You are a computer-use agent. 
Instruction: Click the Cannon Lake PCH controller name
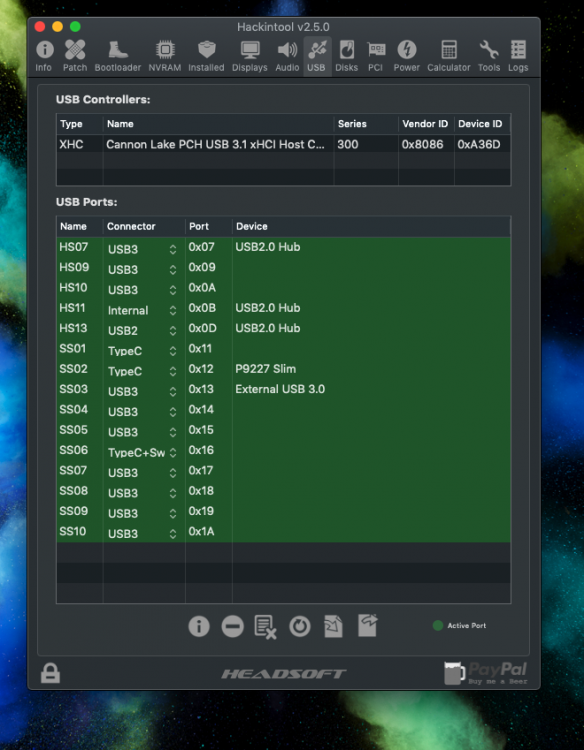coord(215,144)
